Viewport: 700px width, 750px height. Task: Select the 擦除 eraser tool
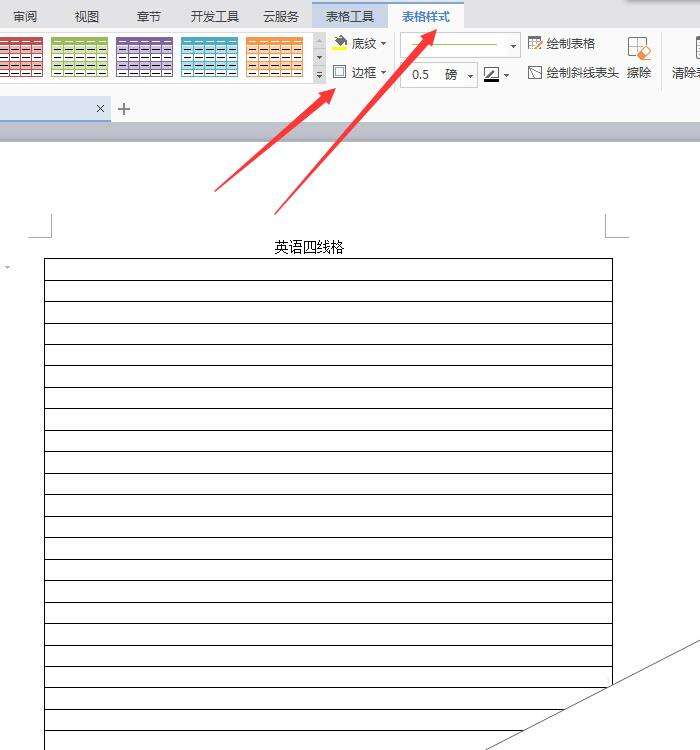click(x=639, y=58)
